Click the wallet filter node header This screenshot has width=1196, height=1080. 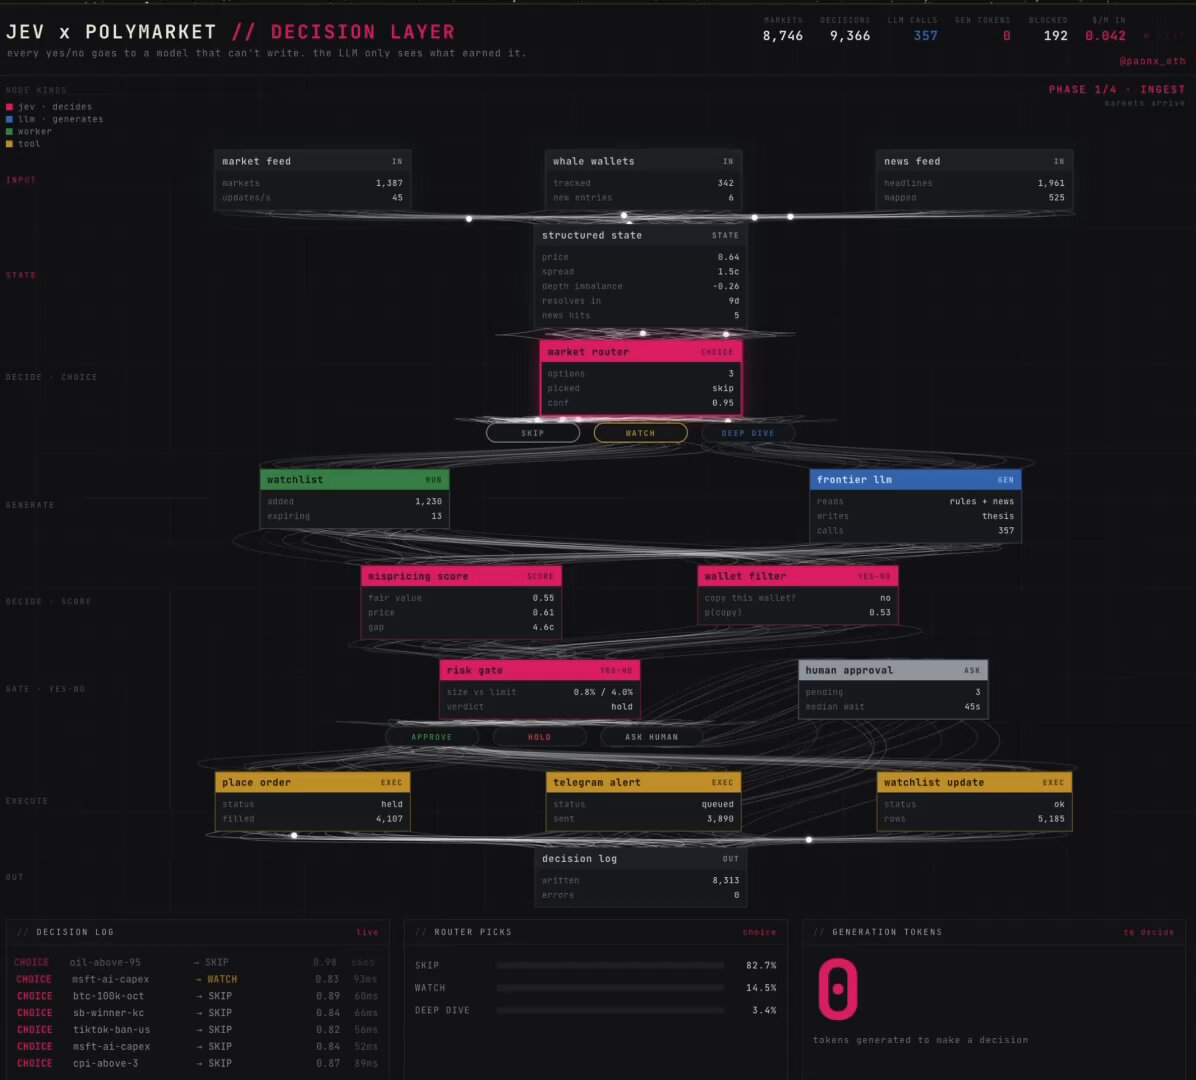[798, 576]
